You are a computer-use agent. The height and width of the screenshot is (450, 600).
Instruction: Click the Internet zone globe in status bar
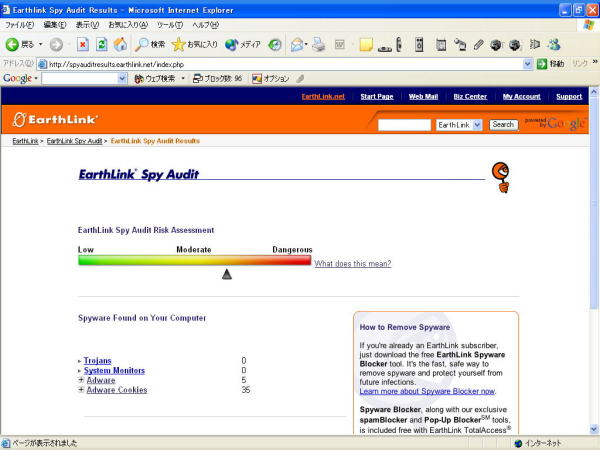coord(518,443)
